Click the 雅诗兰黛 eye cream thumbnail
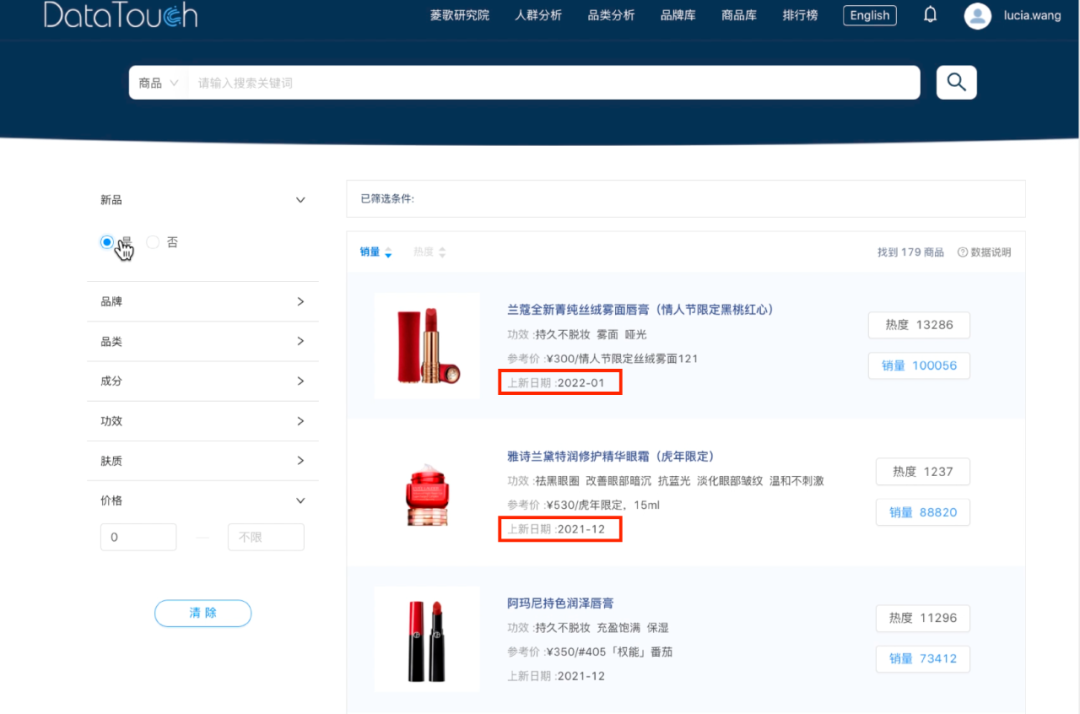 [427, 493]
